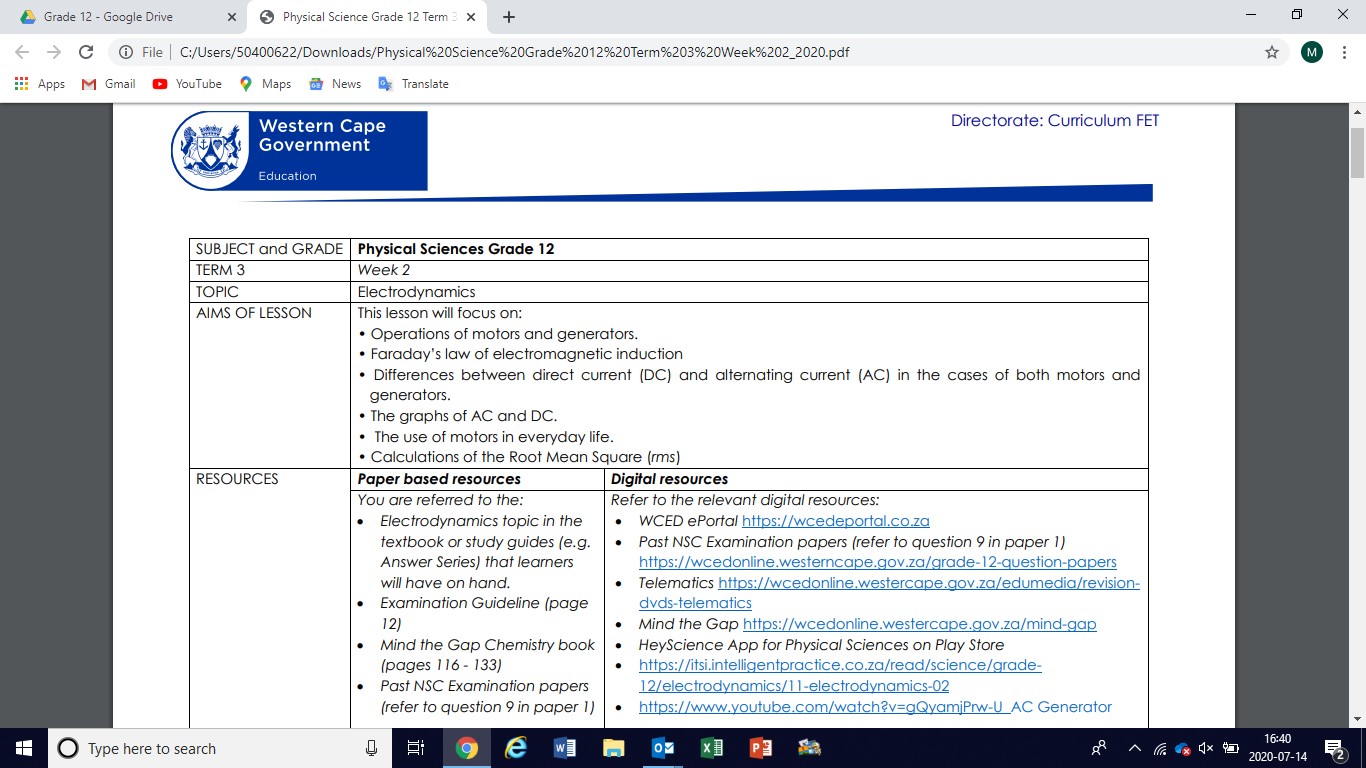
Task: Open PowerPoint from the taskbar
Action: tap(760, 748)
